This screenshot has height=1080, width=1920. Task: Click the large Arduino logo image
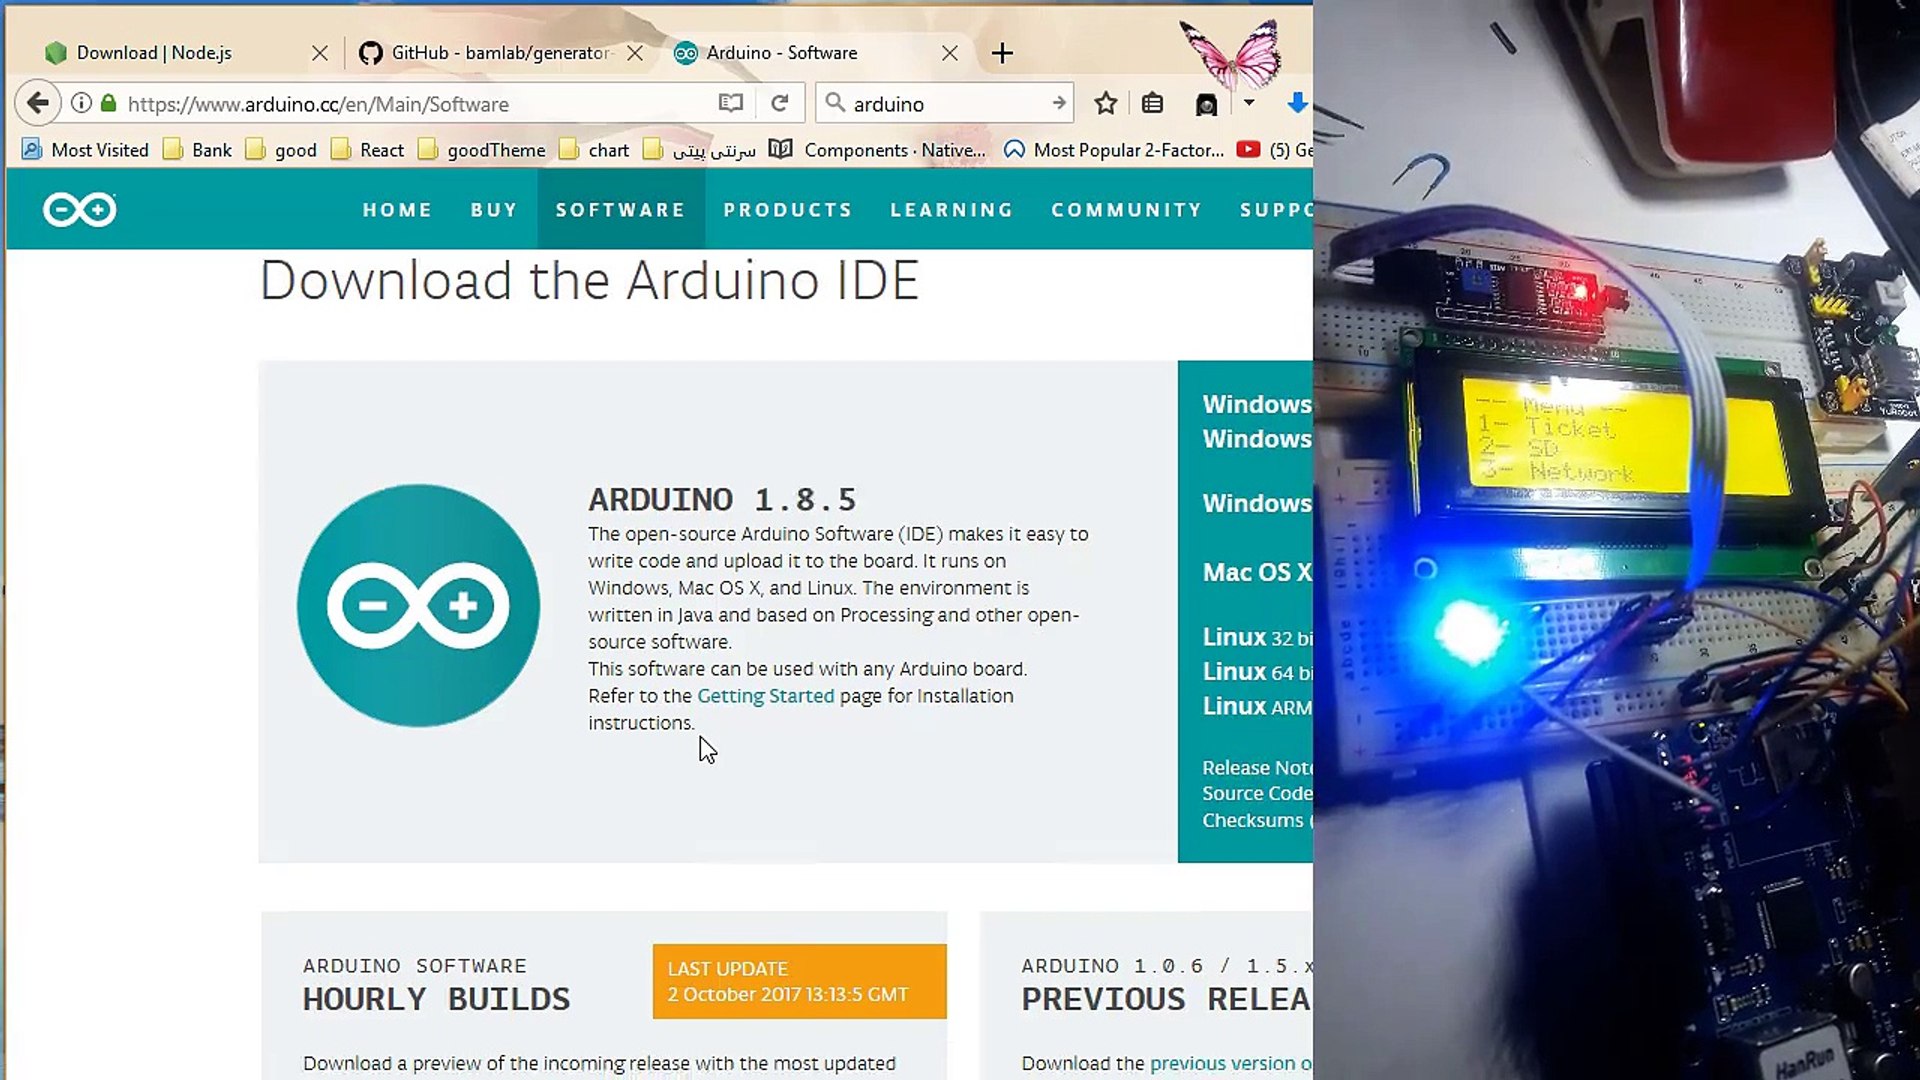(418, 606)
